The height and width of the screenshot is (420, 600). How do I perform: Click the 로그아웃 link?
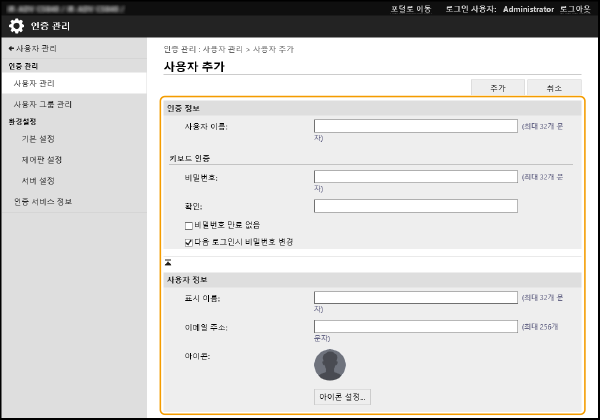tap(575, 7)
